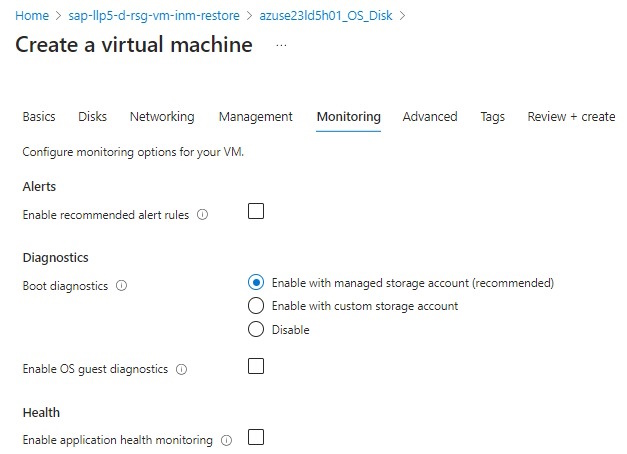Open the Disks tab
The height and width of the screenshot is (454, 627).
pyautogui.click(x=92, y=117)
